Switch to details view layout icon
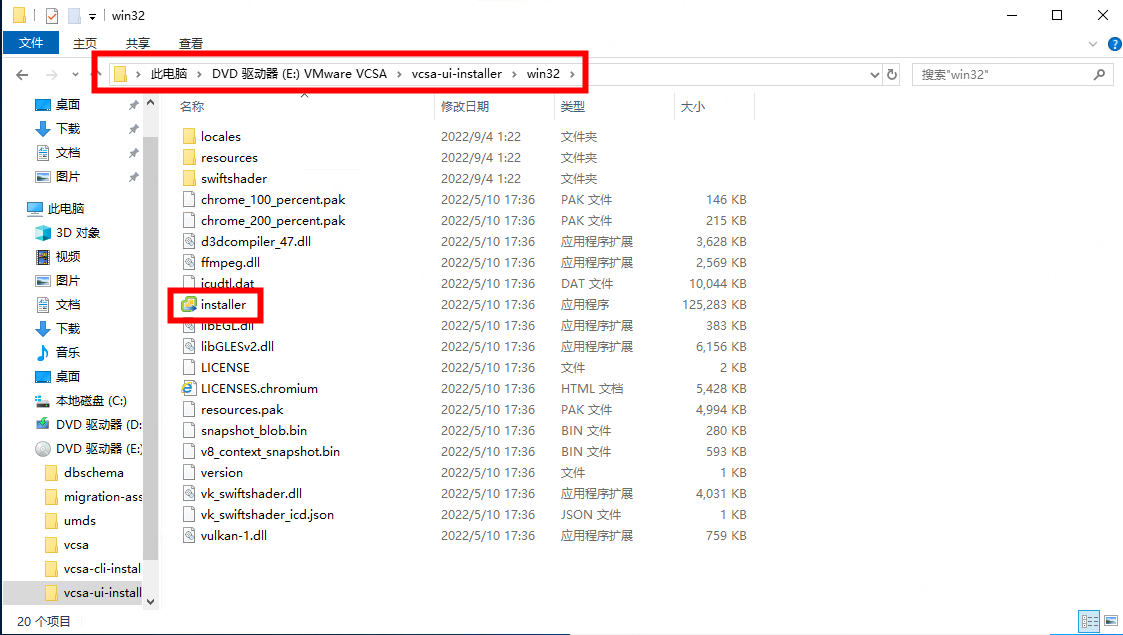This screenshot has width=1123, height=635. point(1089,621)
